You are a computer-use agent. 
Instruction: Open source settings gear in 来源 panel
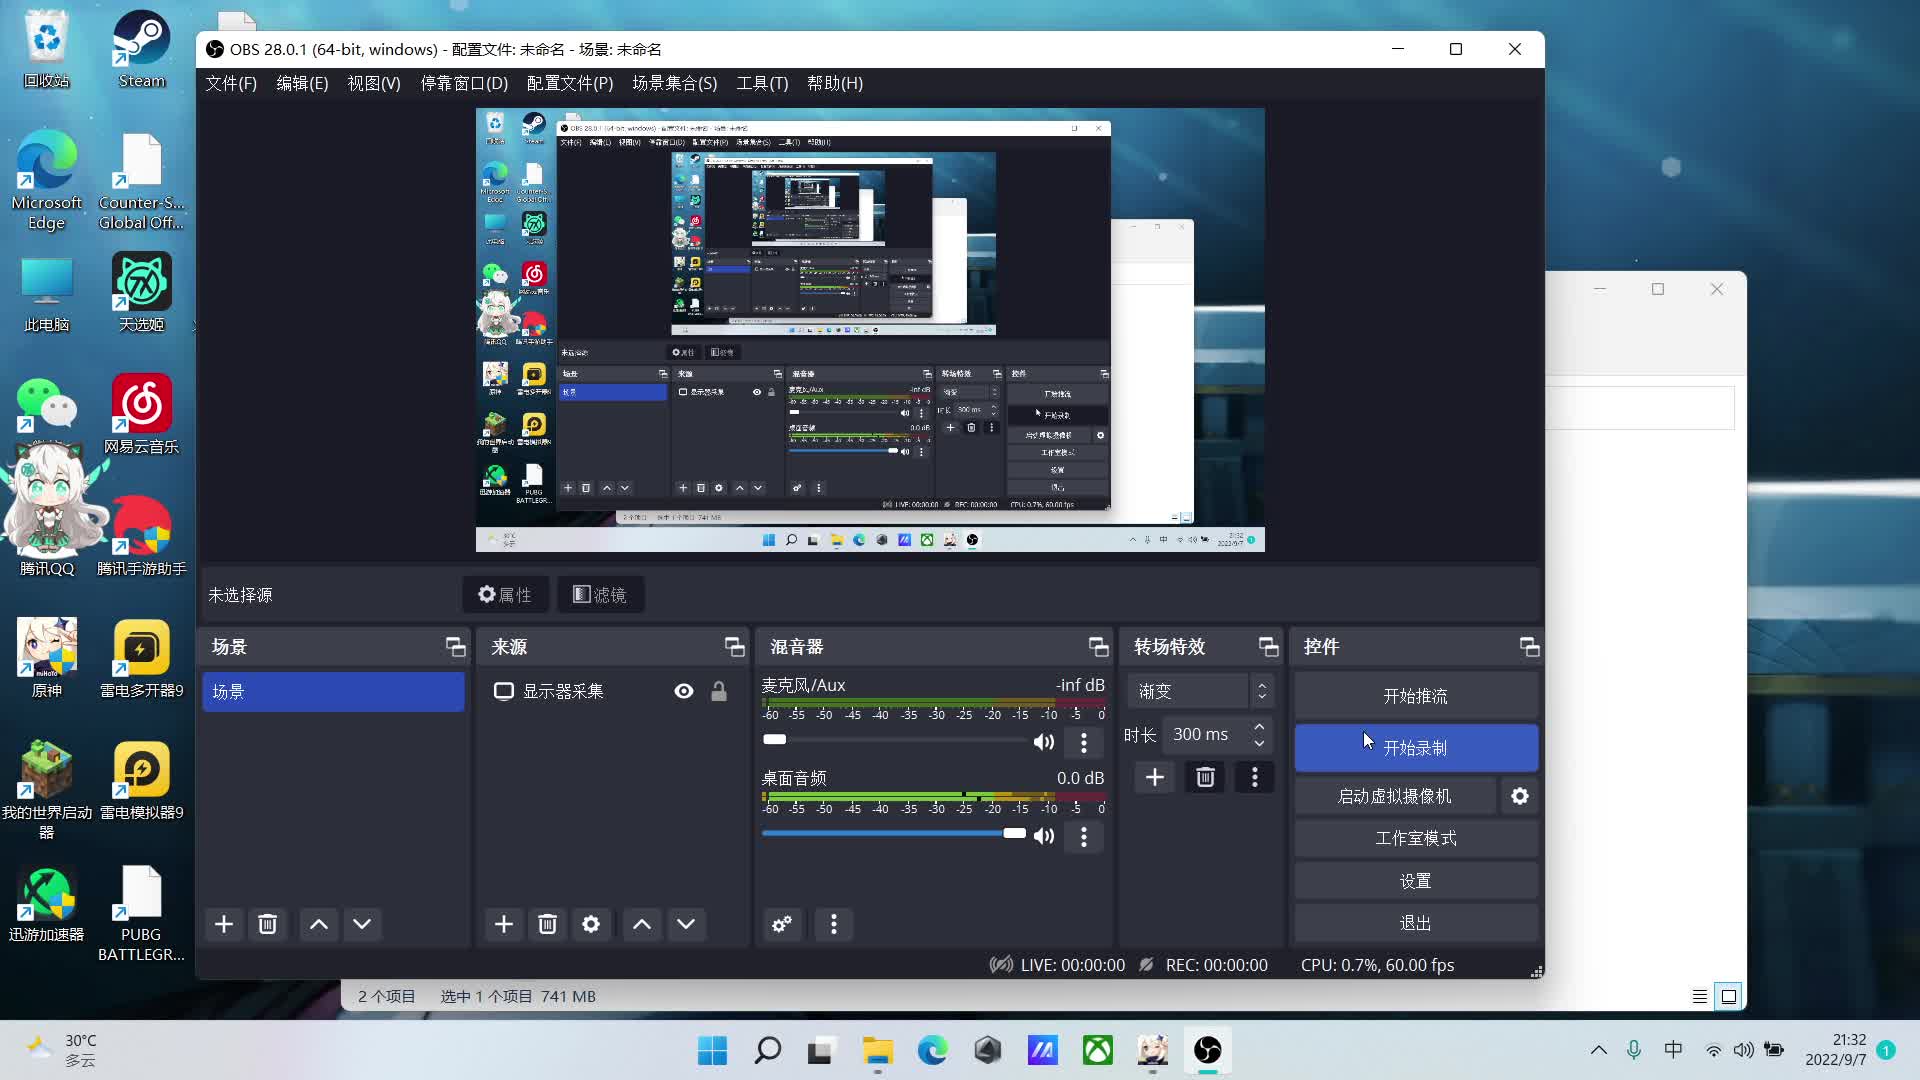(x=591, y=924)
